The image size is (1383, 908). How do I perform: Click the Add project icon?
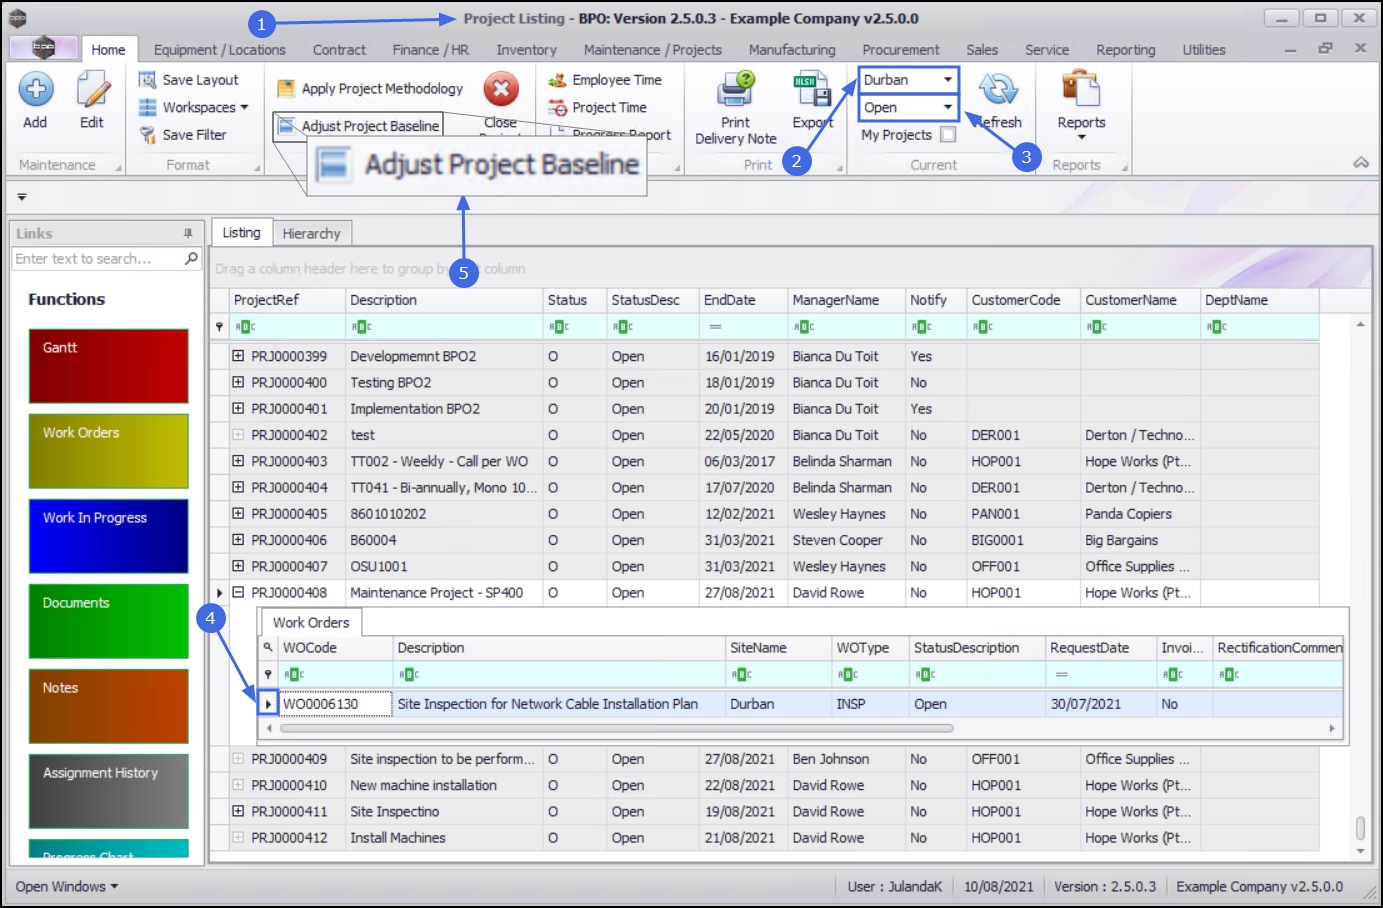(36, 89)
